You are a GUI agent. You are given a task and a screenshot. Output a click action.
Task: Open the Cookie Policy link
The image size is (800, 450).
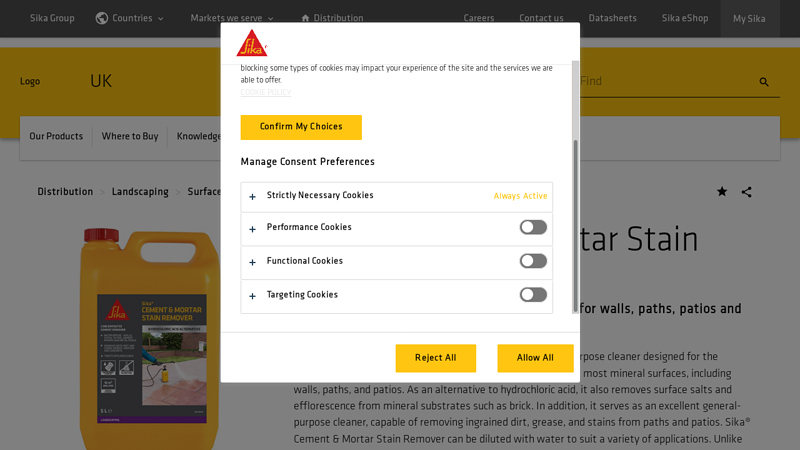click(266, 92)
